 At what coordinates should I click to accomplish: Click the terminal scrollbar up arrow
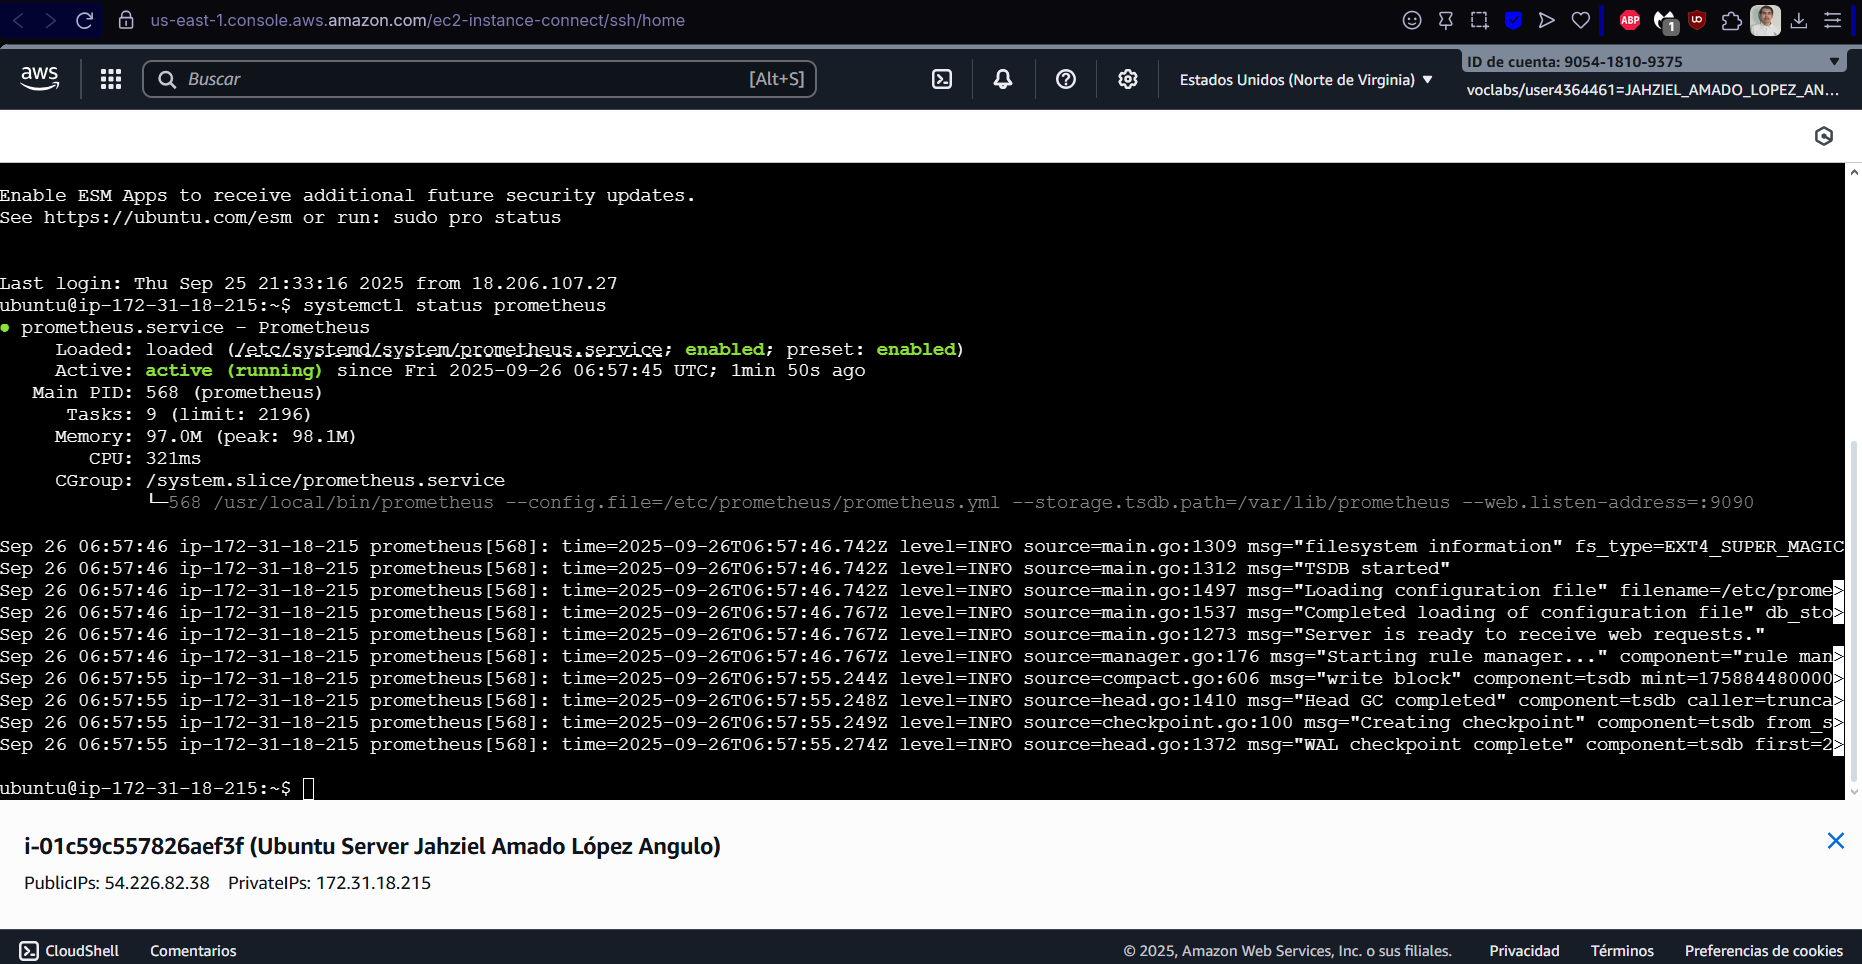pyautogui.click(x=1854, y=172)
